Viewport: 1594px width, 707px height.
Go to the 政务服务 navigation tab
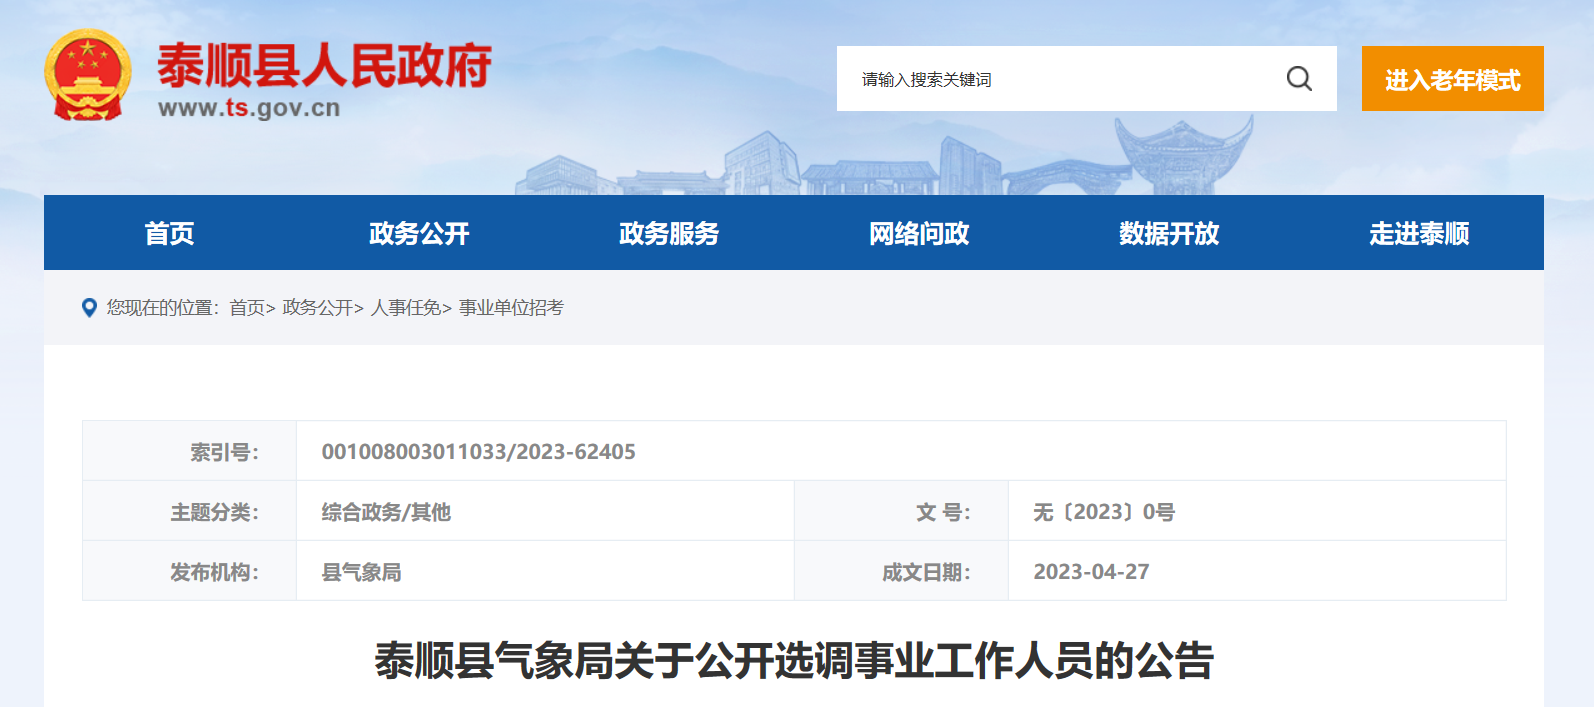pos(669,233)
